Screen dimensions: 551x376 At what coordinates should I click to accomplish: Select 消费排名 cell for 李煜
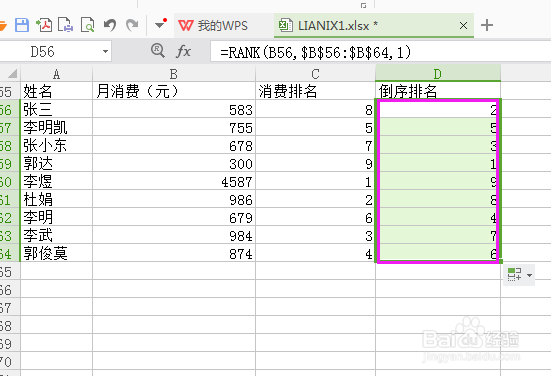pos(315,181)
